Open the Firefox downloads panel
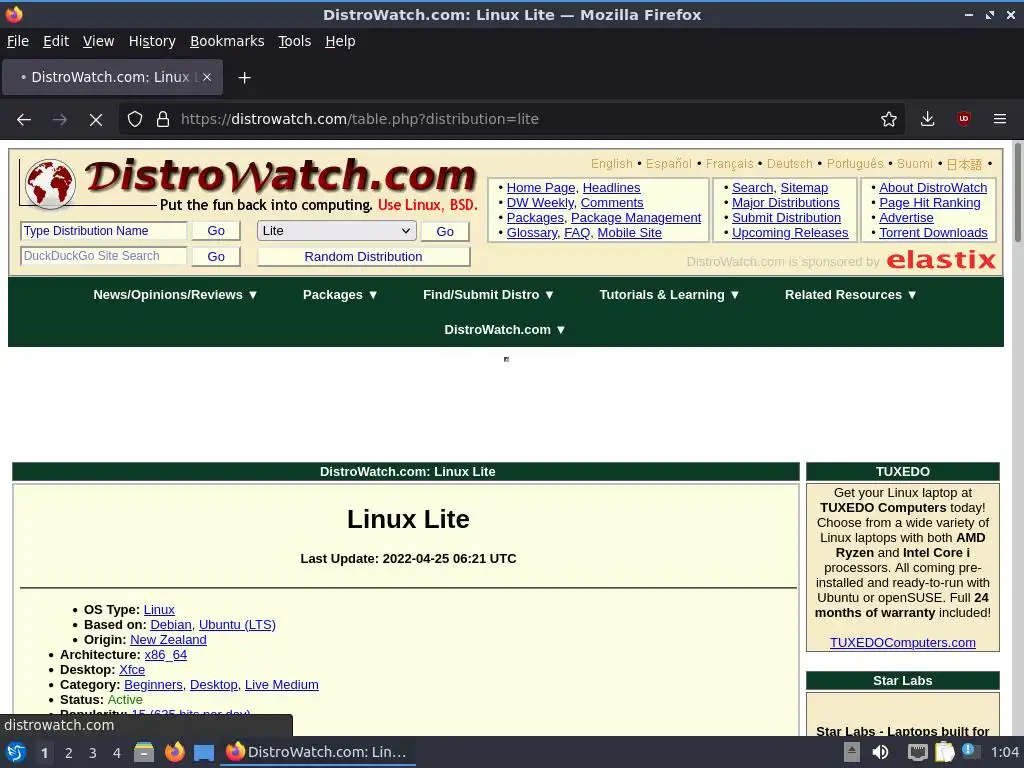 [927, 120]
